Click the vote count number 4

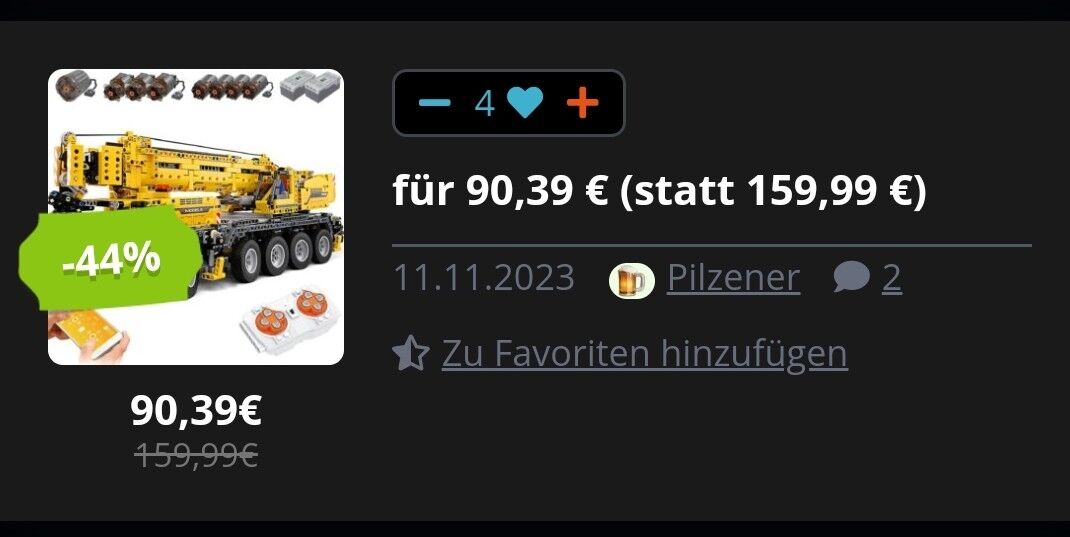tap(485, 104)
